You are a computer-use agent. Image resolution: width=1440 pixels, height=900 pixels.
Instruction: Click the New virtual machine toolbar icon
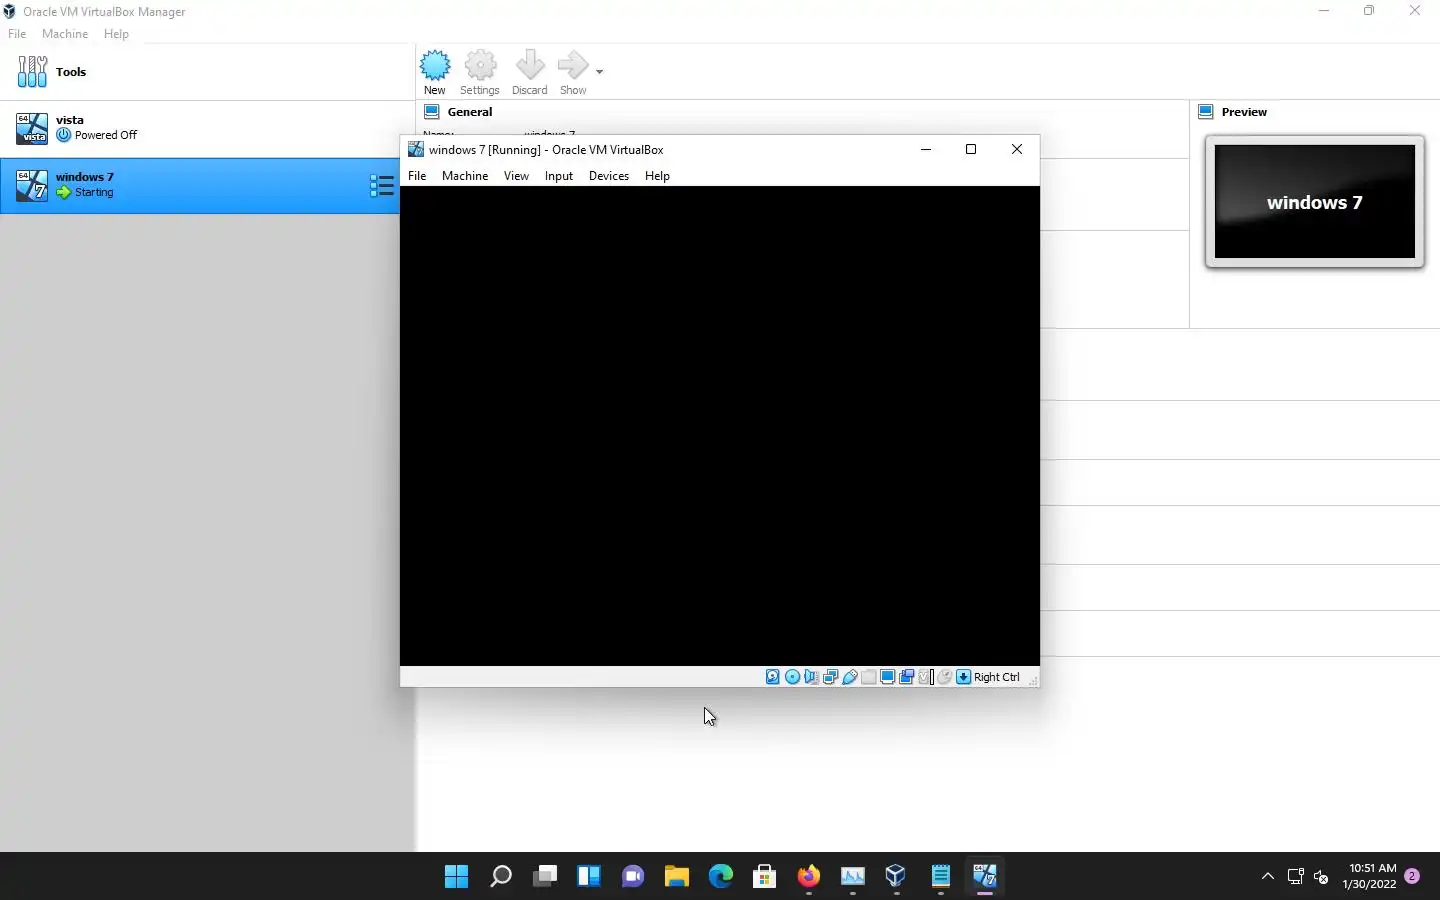[x=435, y=72]
